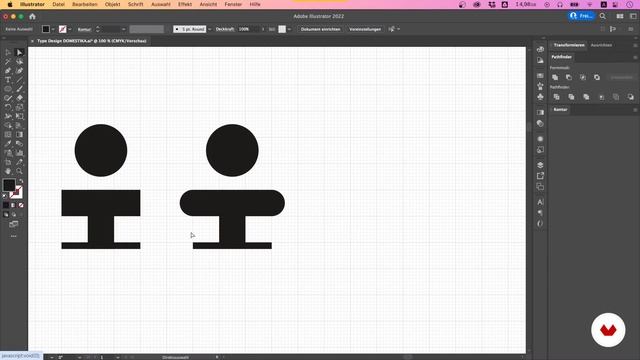640x360 pixels.
Task: Click Exclude shape mode in Pathfinder
Action: click(597, 77)
